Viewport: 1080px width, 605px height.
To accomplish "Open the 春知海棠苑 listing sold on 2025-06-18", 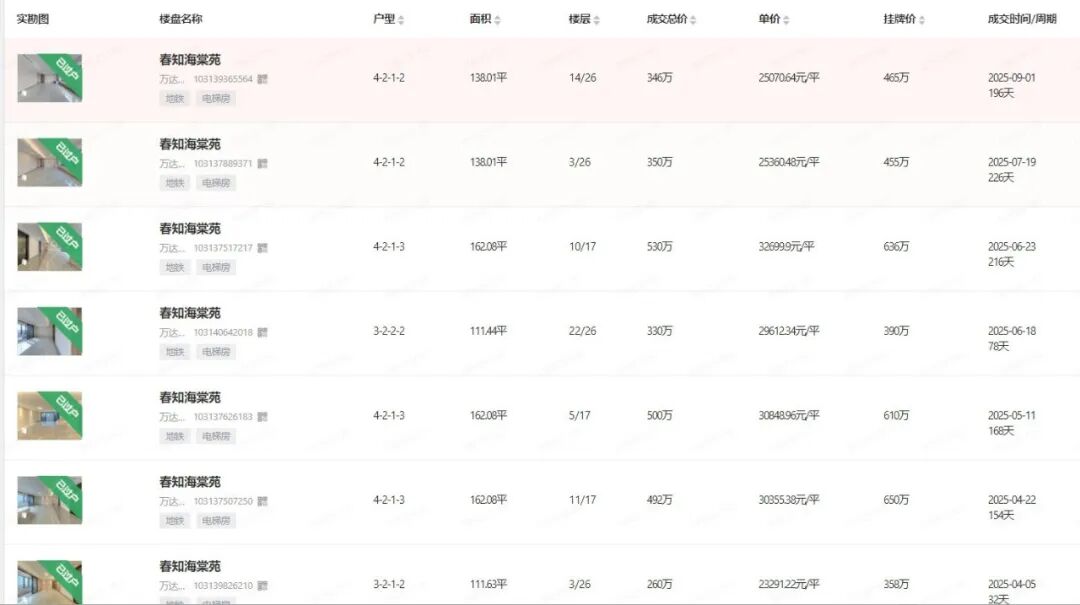I will 190,313.
